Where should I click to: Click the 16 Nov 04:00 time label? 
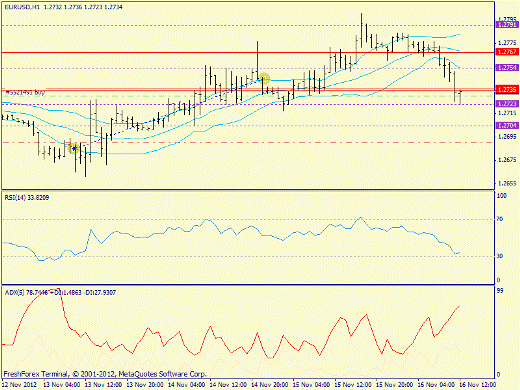click(436, 385)
